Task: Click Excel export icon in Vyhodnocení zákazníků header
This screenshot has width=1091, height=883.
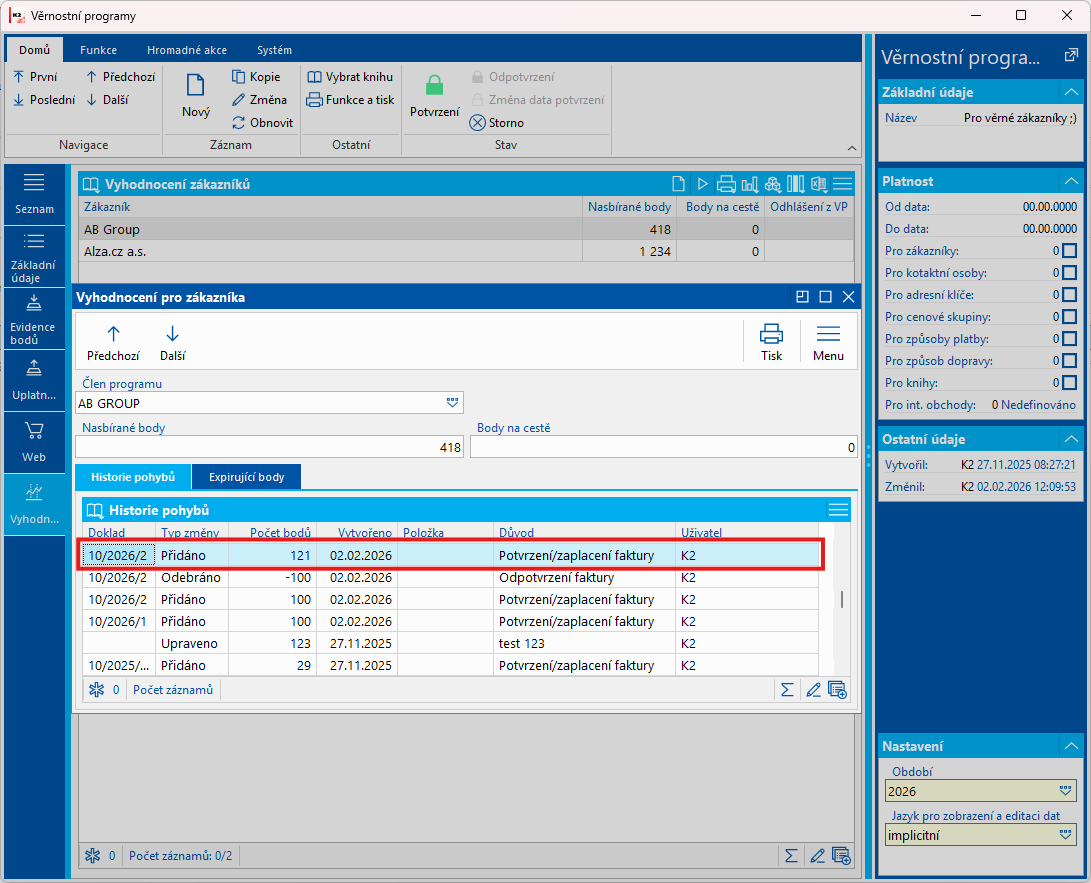Action: click(x=819, y=184)
